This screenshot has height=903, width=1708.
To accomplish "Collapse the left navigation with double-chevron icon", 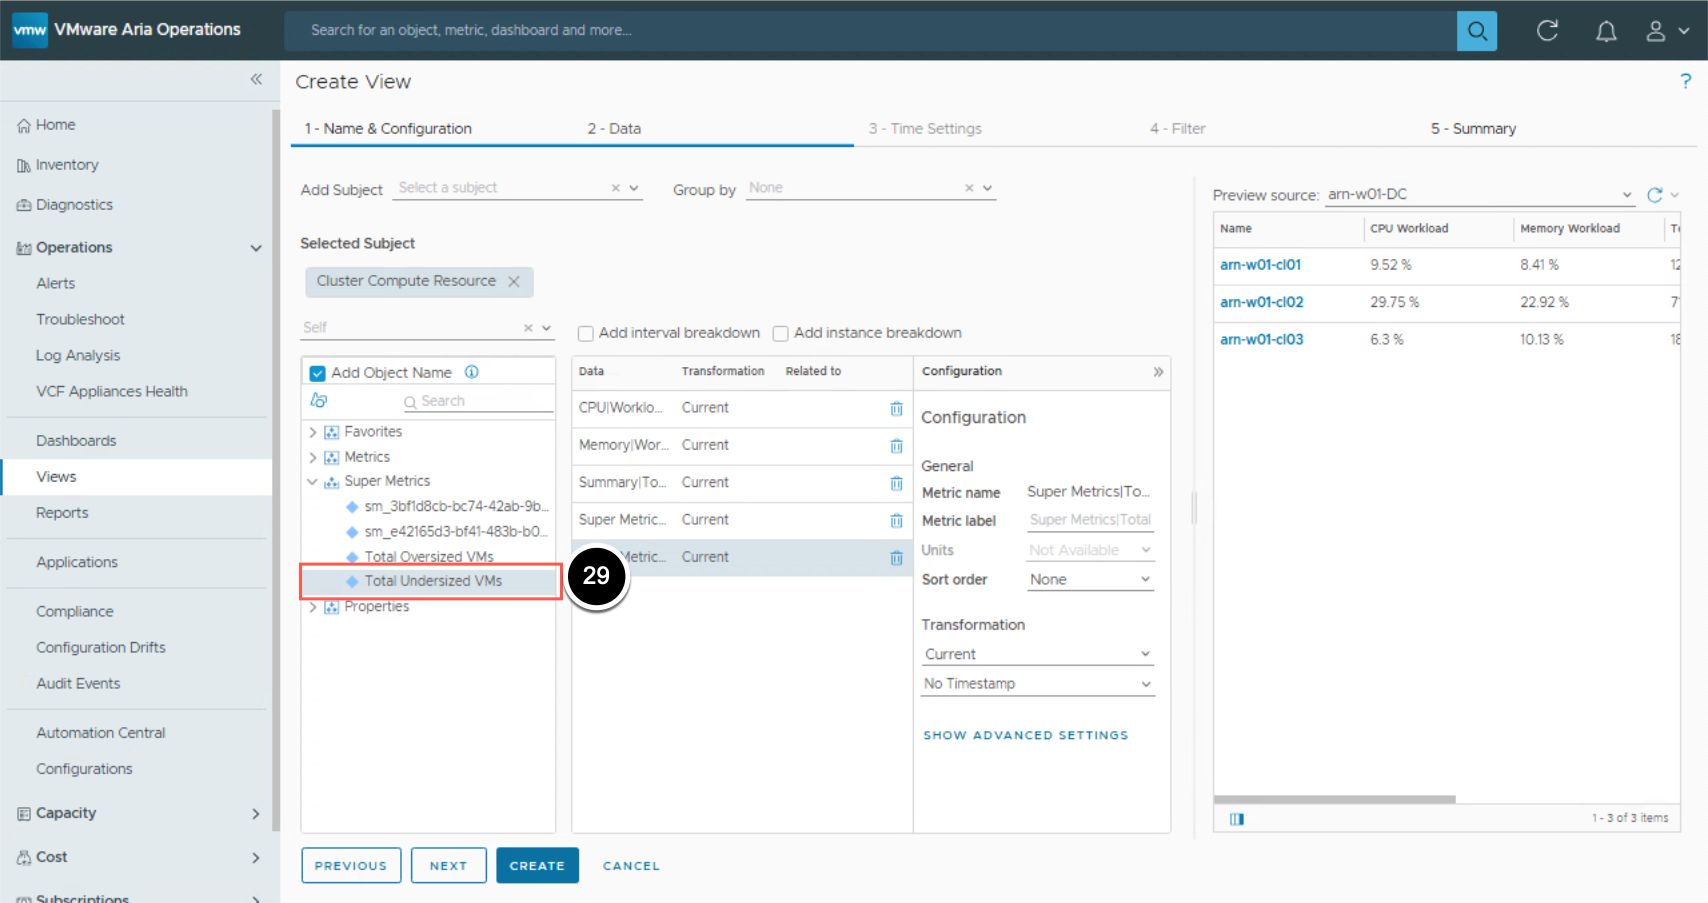I will 256,79.
